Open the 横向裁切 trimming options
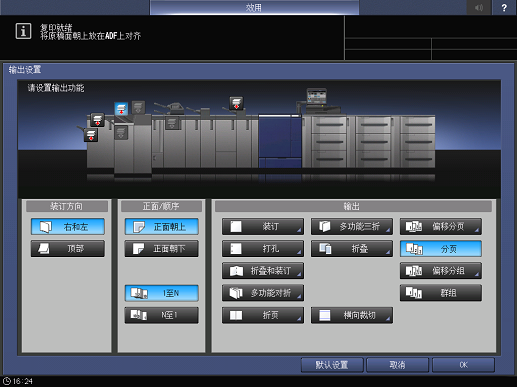Viewport: 517px width, 387px height. [352, 315]
